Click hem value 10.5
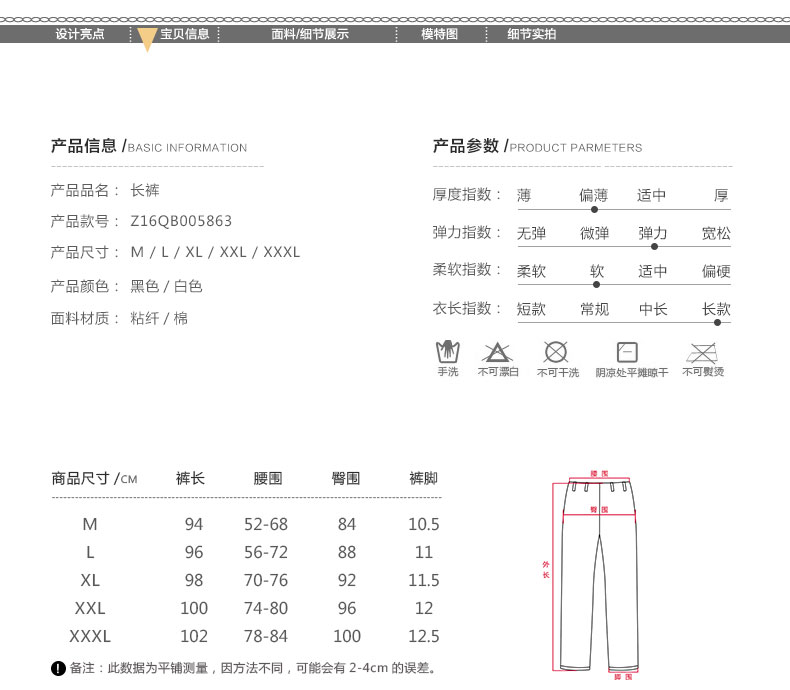790x690 pixels. click(x=424, y=524)
